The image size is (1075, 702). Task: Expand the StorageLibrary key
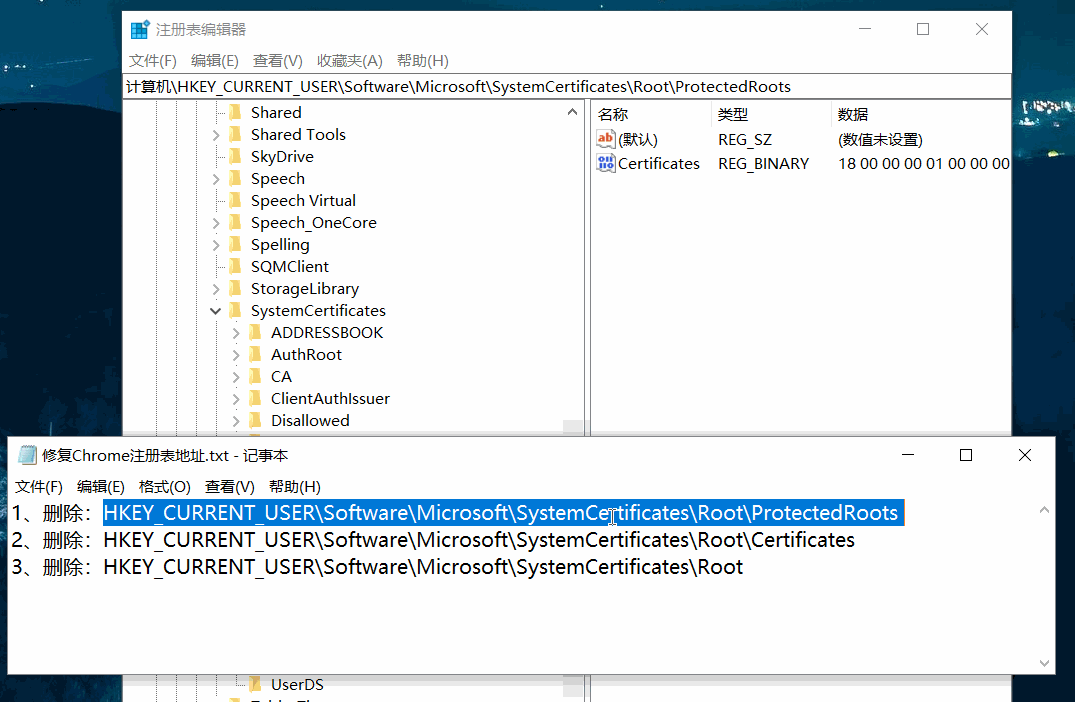(216, 289)
